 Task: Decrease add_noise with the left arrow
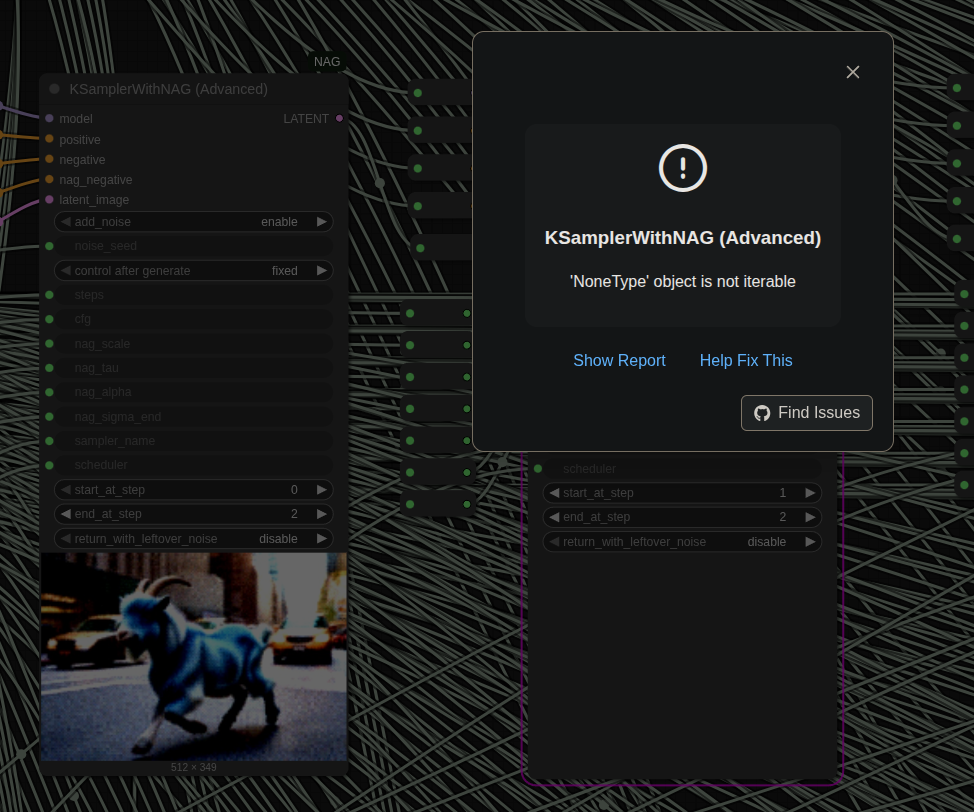pyautogui.click(x=65, y=222)
